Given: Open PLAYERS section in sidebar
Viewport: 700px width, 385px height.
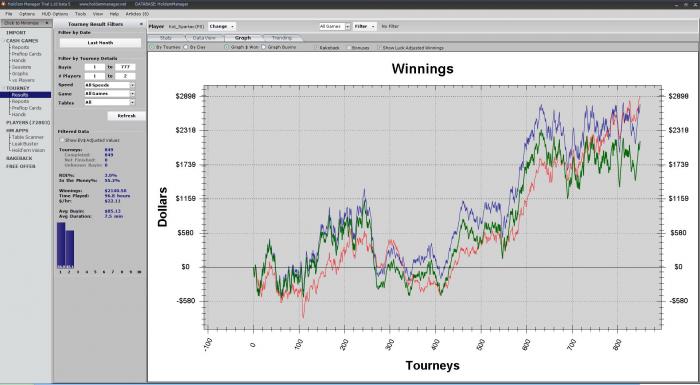Looking at the screenshot, I should [28, 122].
